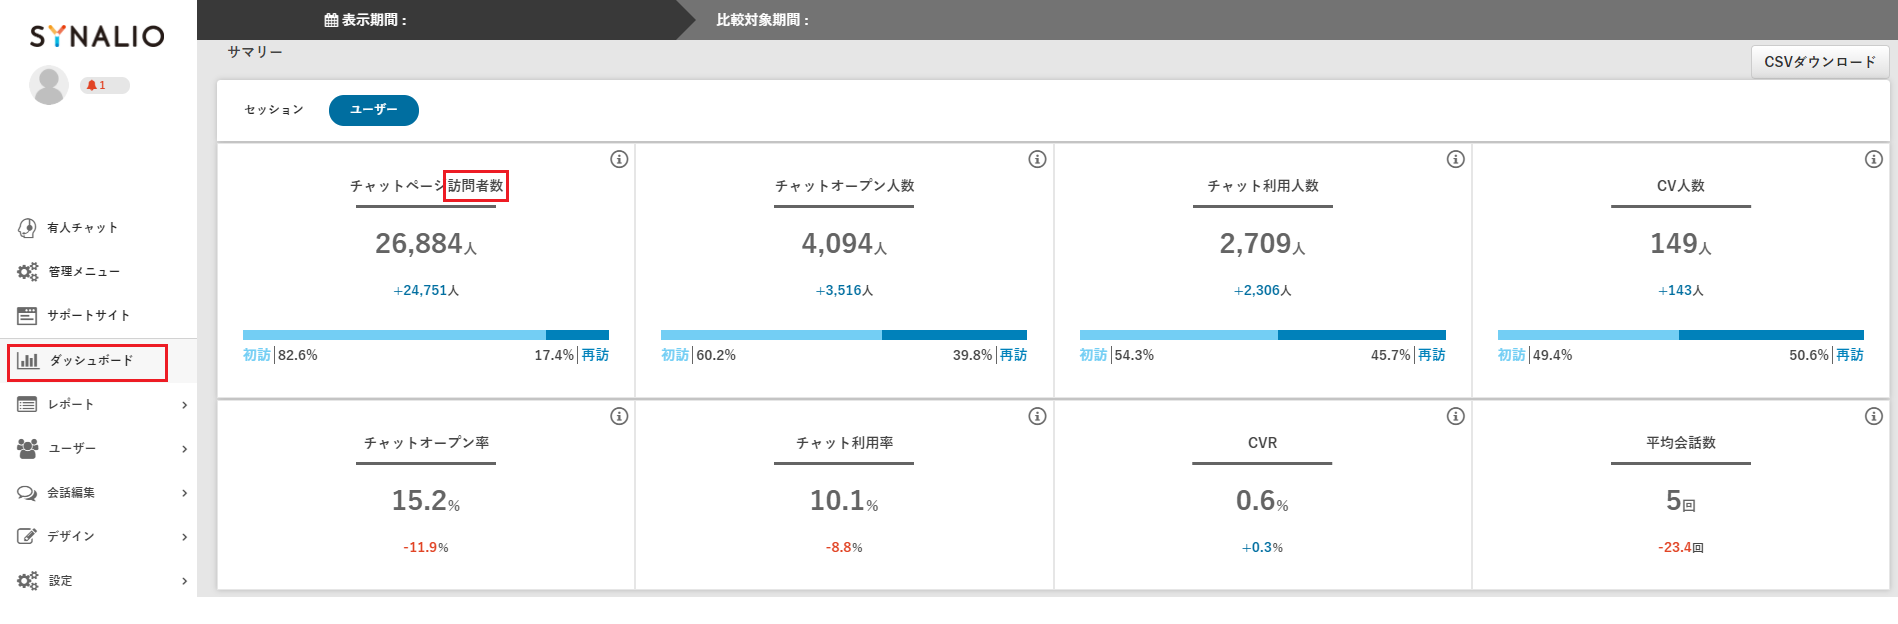Click the +2,306人 difference value

click(1263, 291)
